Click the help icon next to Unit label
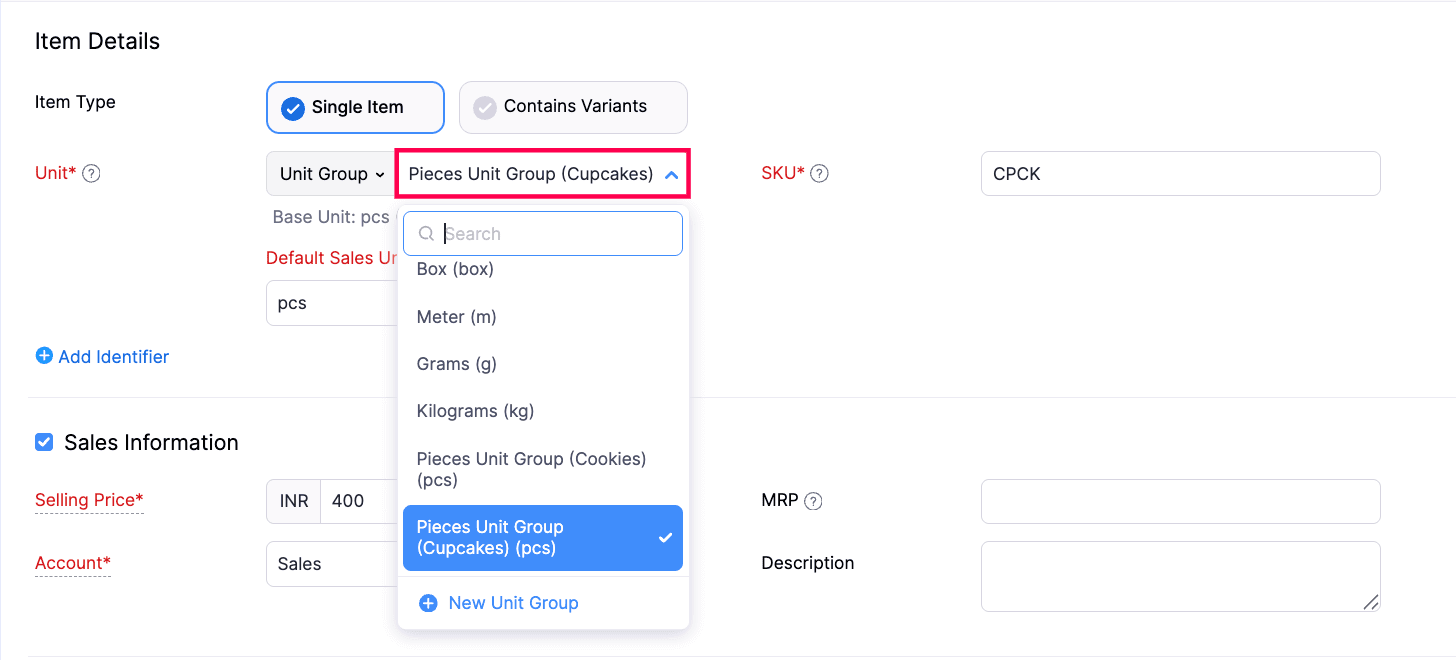Screen dimensions: 1456x660 click(x=91, y=173)
